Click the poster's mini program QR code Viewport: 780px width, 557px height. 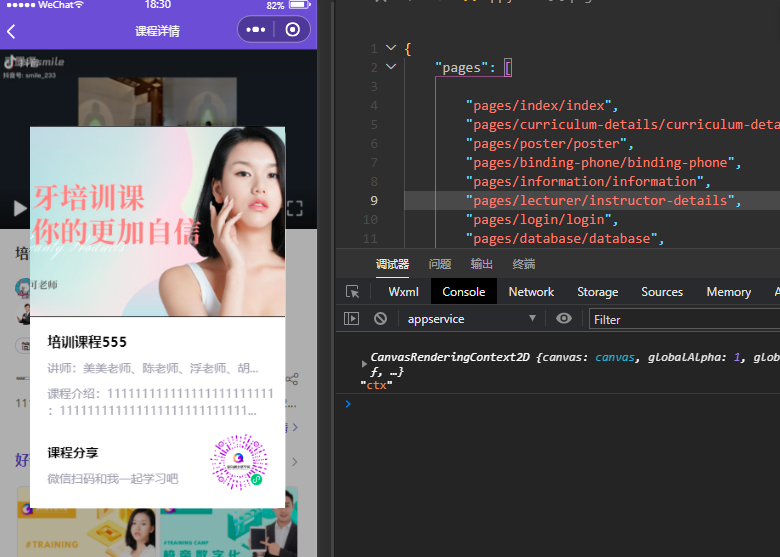coord(239,462)
